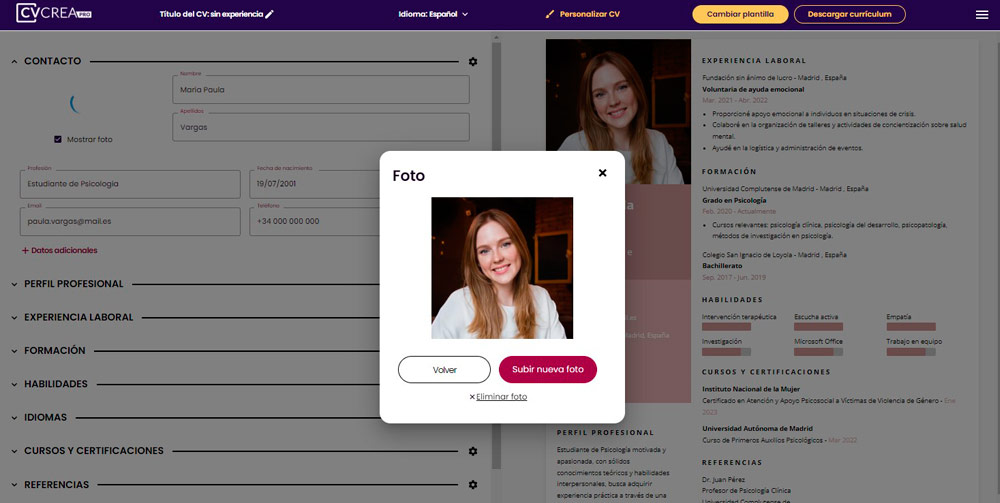Click Descargar currículum button
This screenshot has height=503, width=1000.
[849, 14]
